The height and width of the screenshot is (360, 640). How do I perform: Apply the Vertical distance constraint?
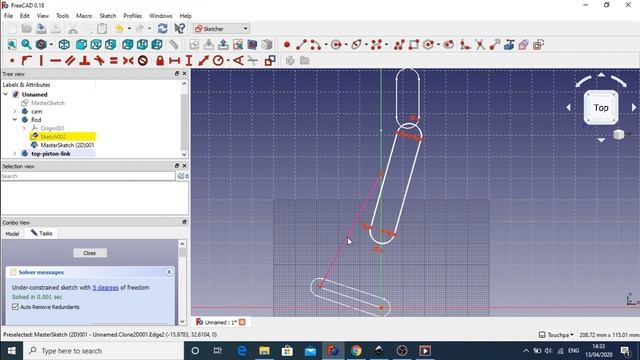coord(189,61)
